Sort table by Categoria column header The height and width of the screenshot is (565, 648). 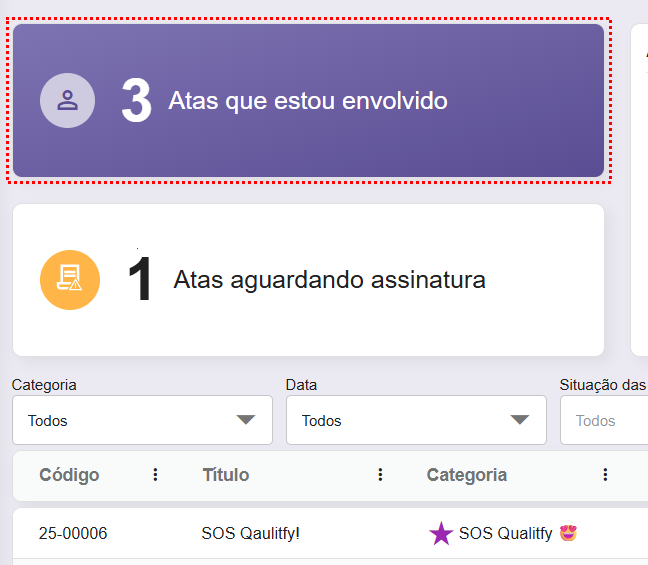tap(466, 475)
